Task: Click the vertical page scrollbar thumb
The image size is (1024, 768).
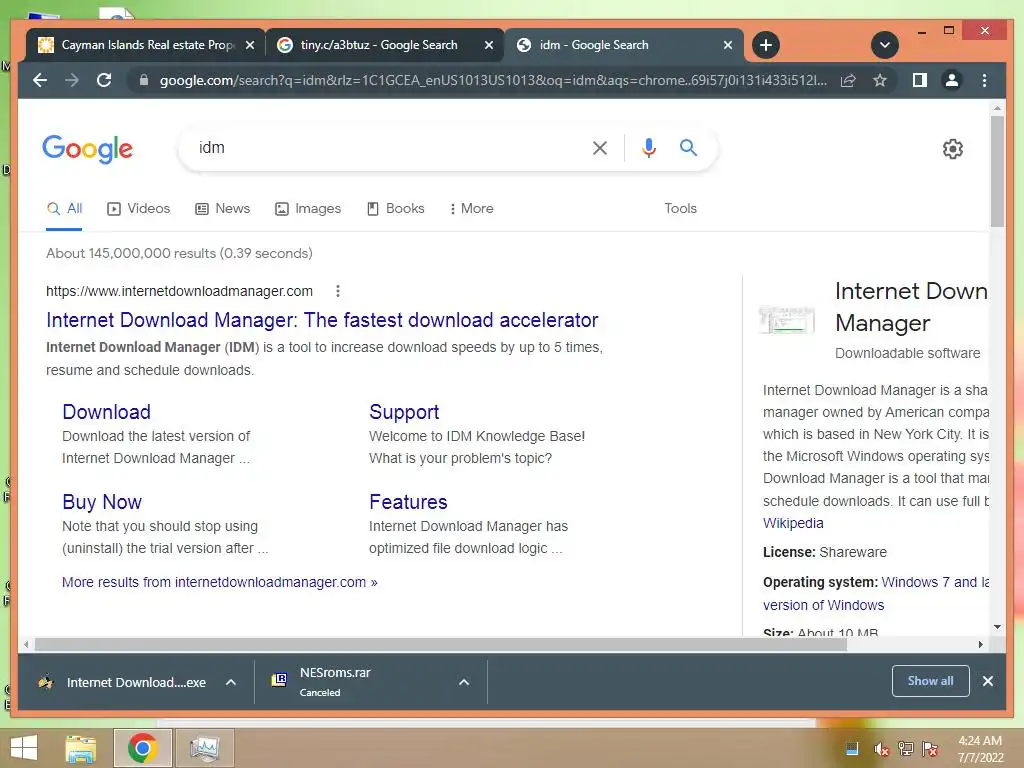Action: (x=997, y=172)
